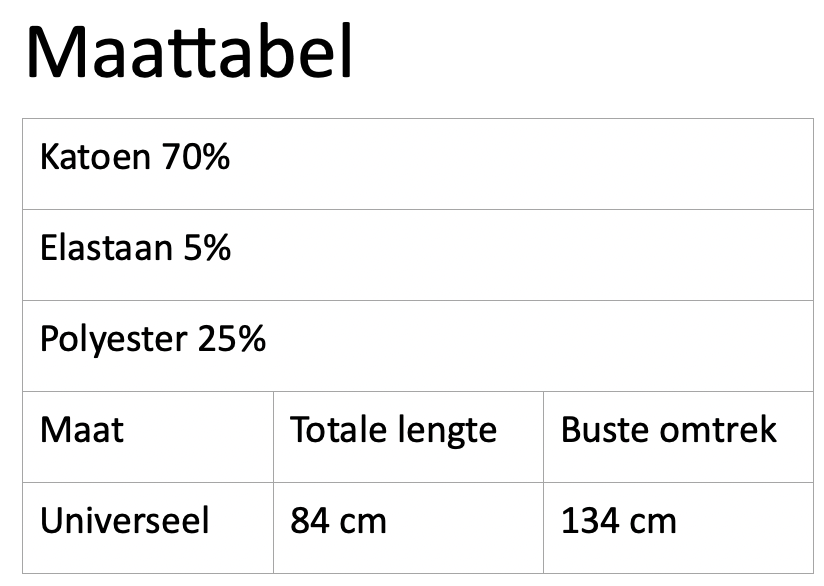The image size is (824, 586).
Task: Select the 134 cm bust cell
Action: point(678,528)
